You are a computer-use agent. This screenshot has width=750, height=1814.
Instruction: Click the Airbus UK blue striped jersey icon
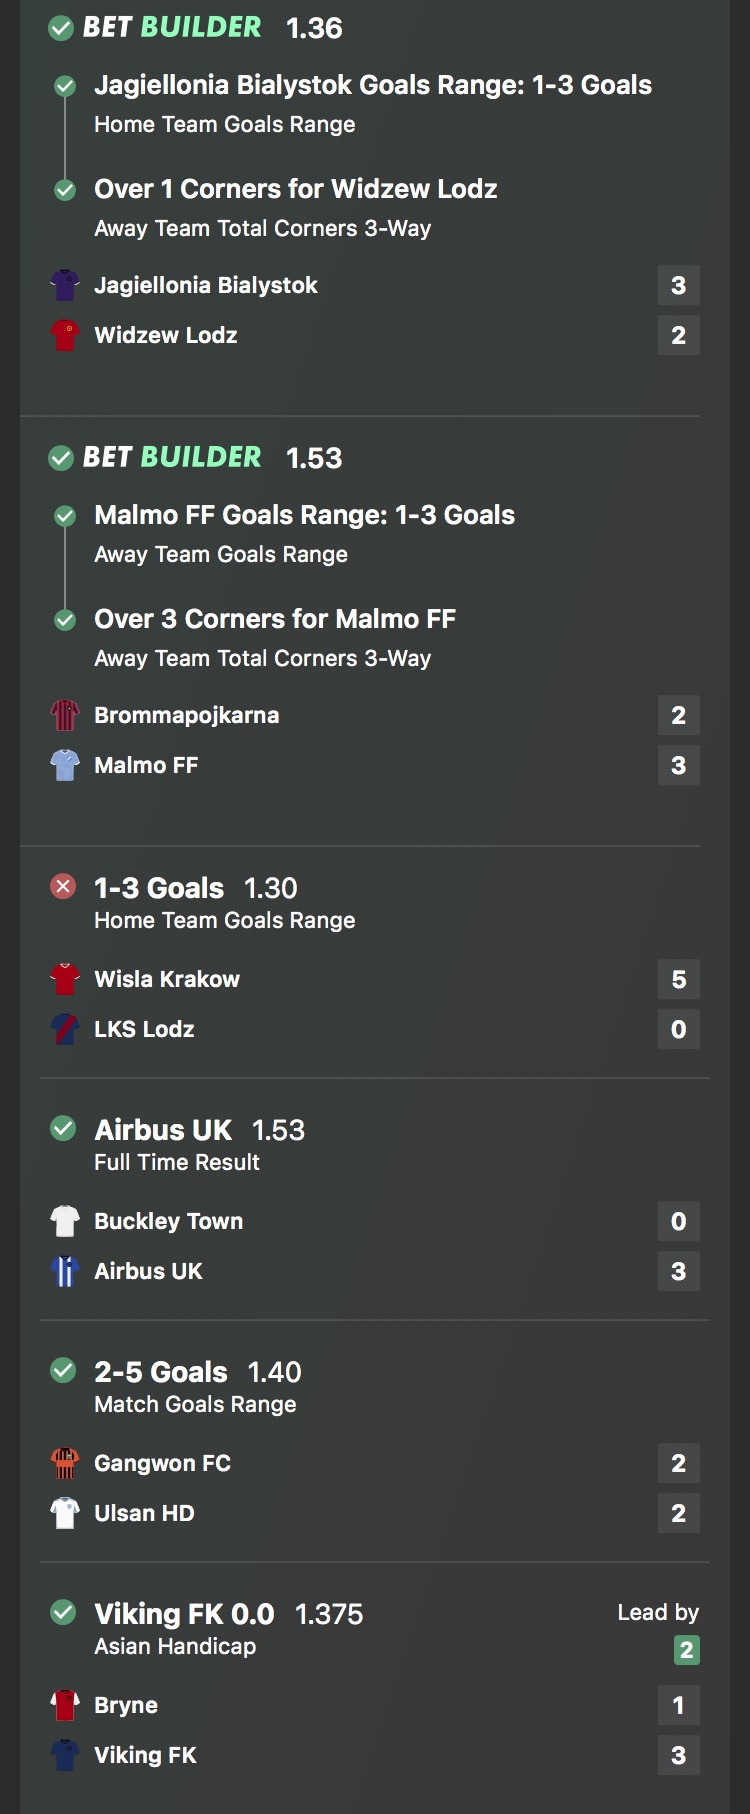(x=65, y=1271)
